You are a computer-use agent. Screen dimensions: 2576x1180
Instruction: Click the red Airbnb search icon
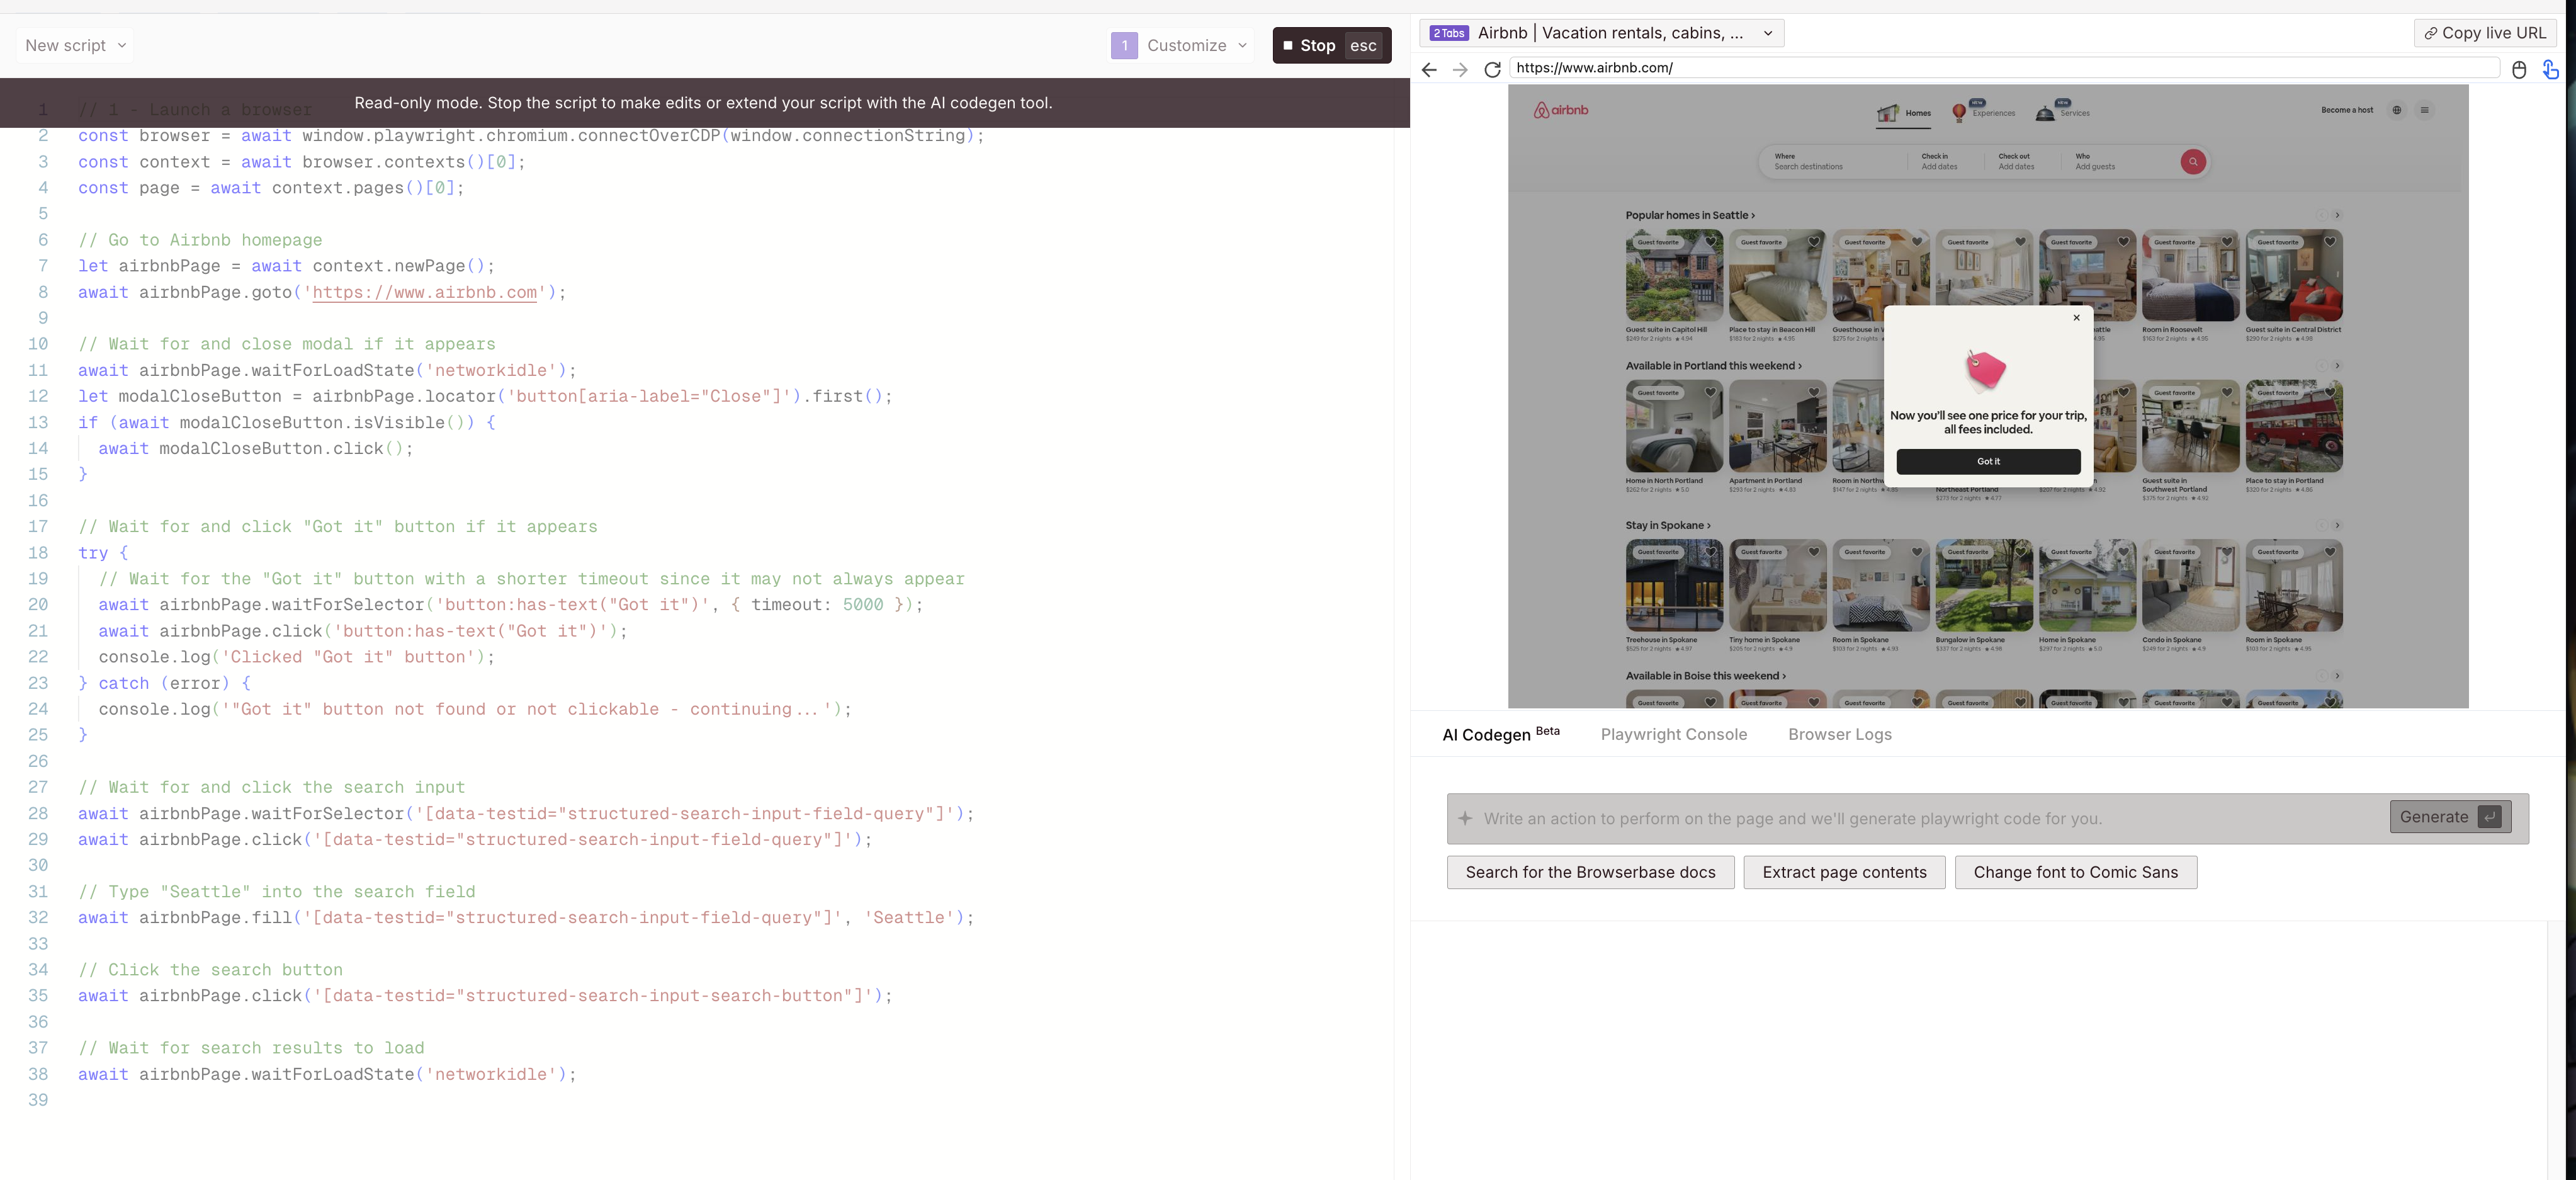coord(2193,162)
